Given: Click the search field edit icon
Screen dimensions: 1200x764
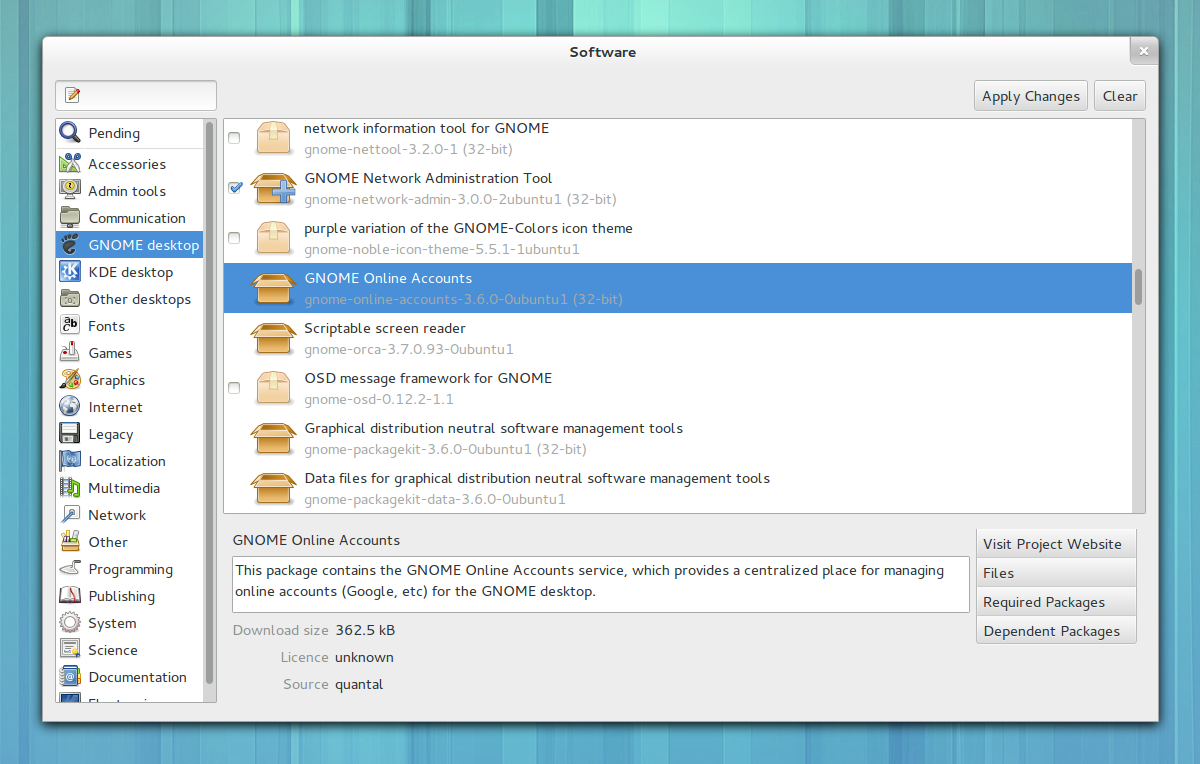Looking at the screenshot, I should [72, 95].
